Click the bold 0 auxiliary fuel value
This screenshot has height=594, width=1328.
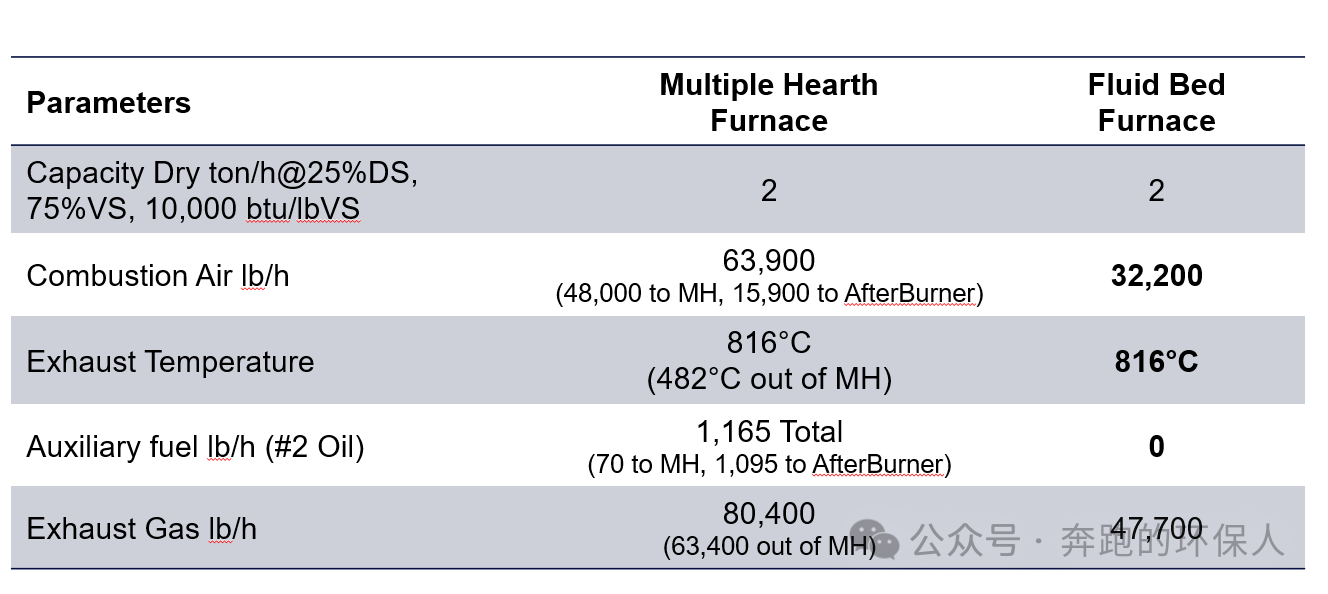[1156, 447]
